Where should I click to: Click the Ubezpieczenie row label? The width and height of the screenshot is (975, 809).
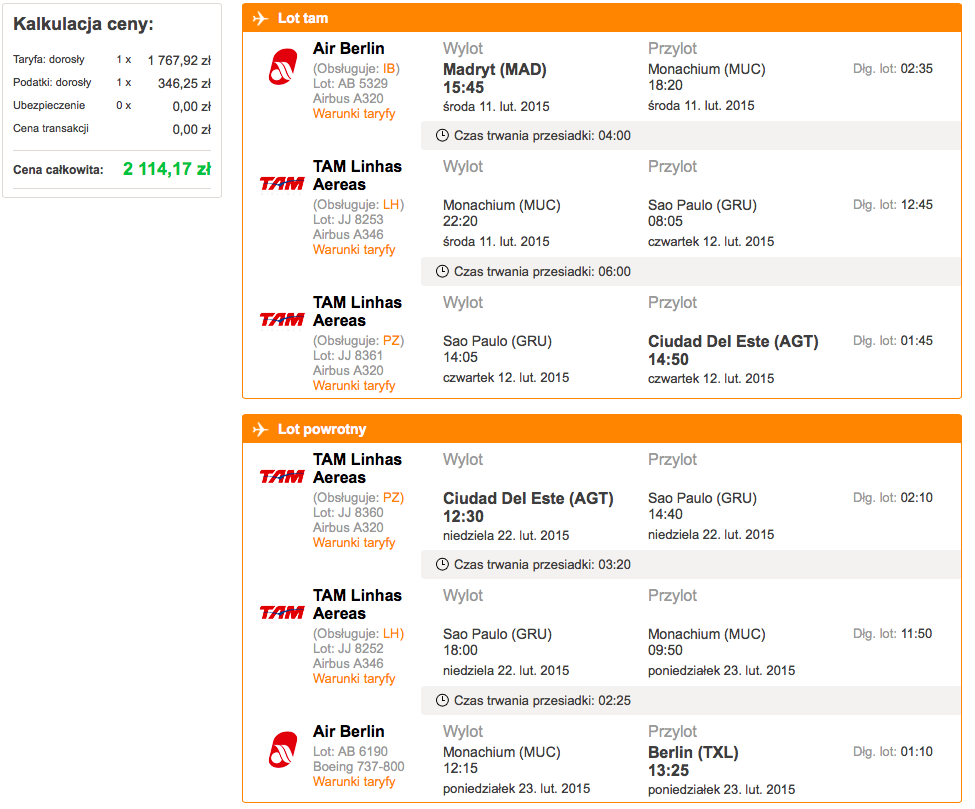click(x=49, y=106)
